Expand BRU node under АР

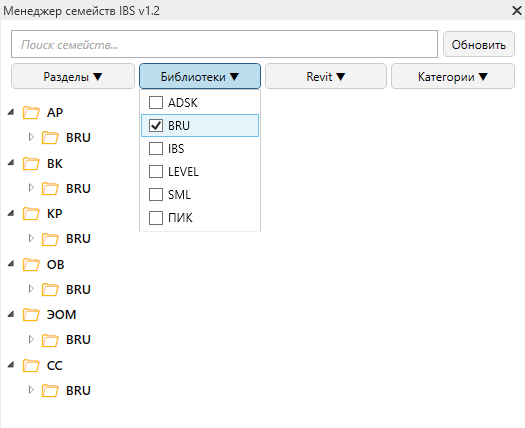point(31,137)
